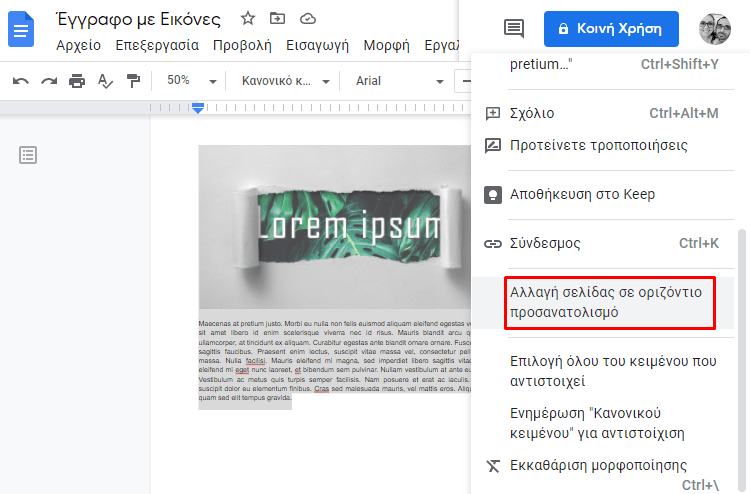Activate the paint format tool
This screenshot has height=494, width=750.
pyautogui.click(x=133, y=81)
